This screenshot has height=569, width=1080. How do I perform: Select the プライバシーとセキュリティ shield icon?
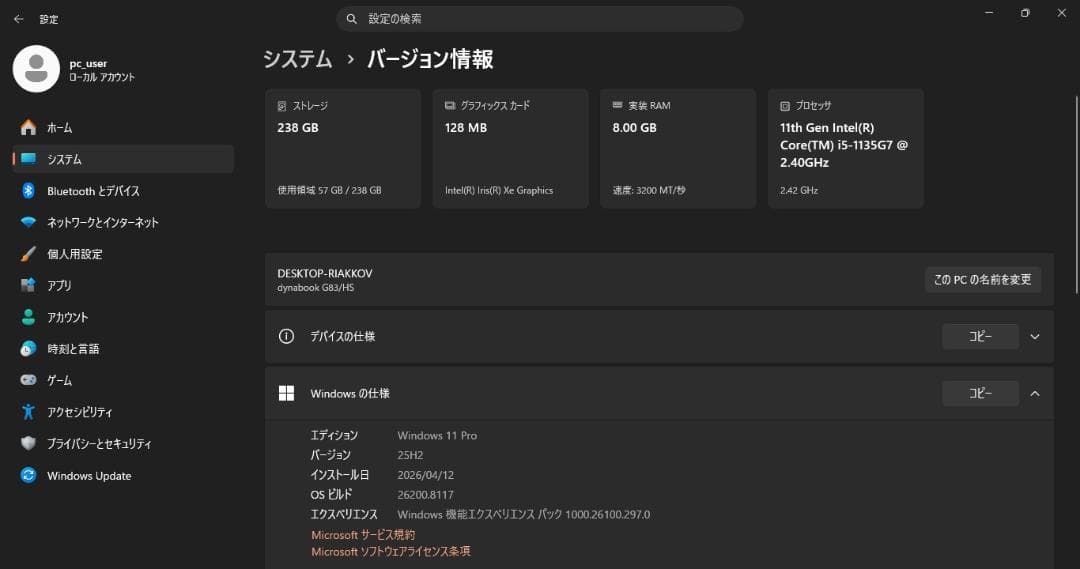(28, 443)
